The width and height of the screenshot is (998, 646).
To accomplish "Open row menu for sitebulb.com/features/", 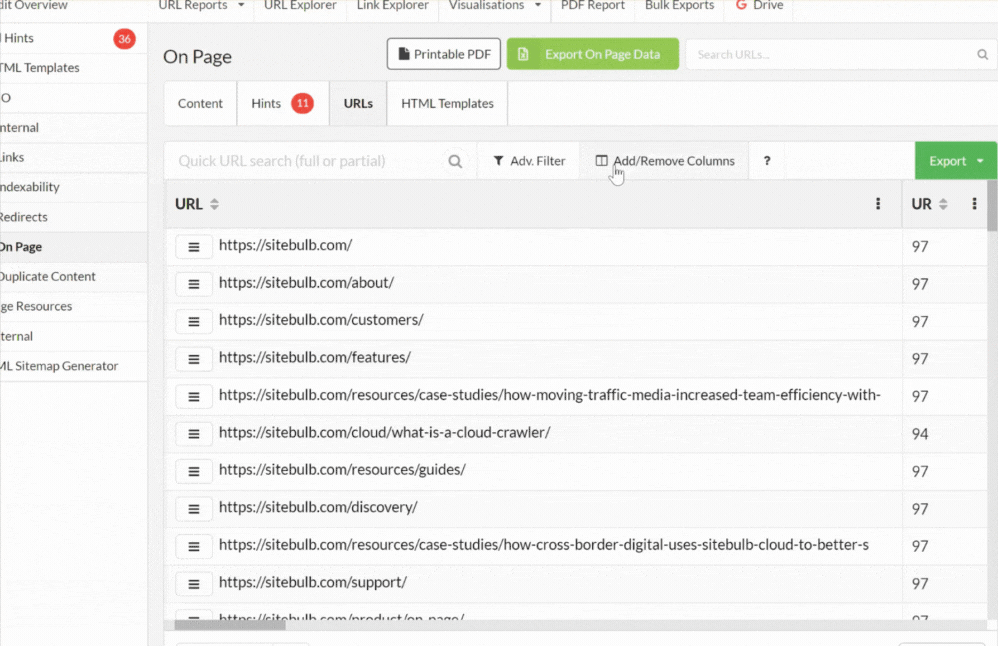I will [x=193, y=360].
